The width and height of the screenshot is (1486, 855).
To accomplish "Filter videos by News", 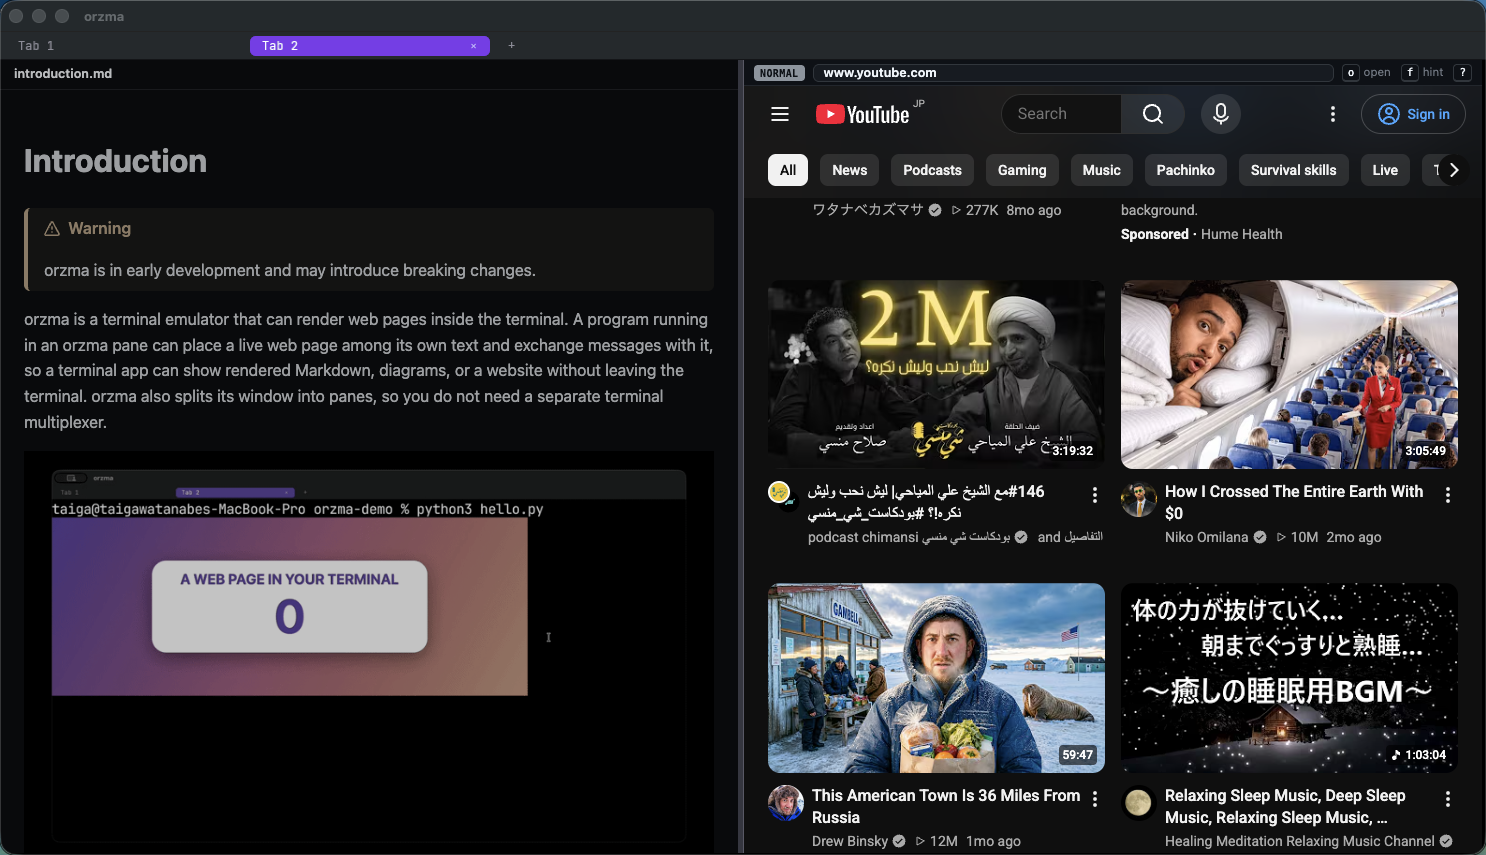I will coord(850,170).
